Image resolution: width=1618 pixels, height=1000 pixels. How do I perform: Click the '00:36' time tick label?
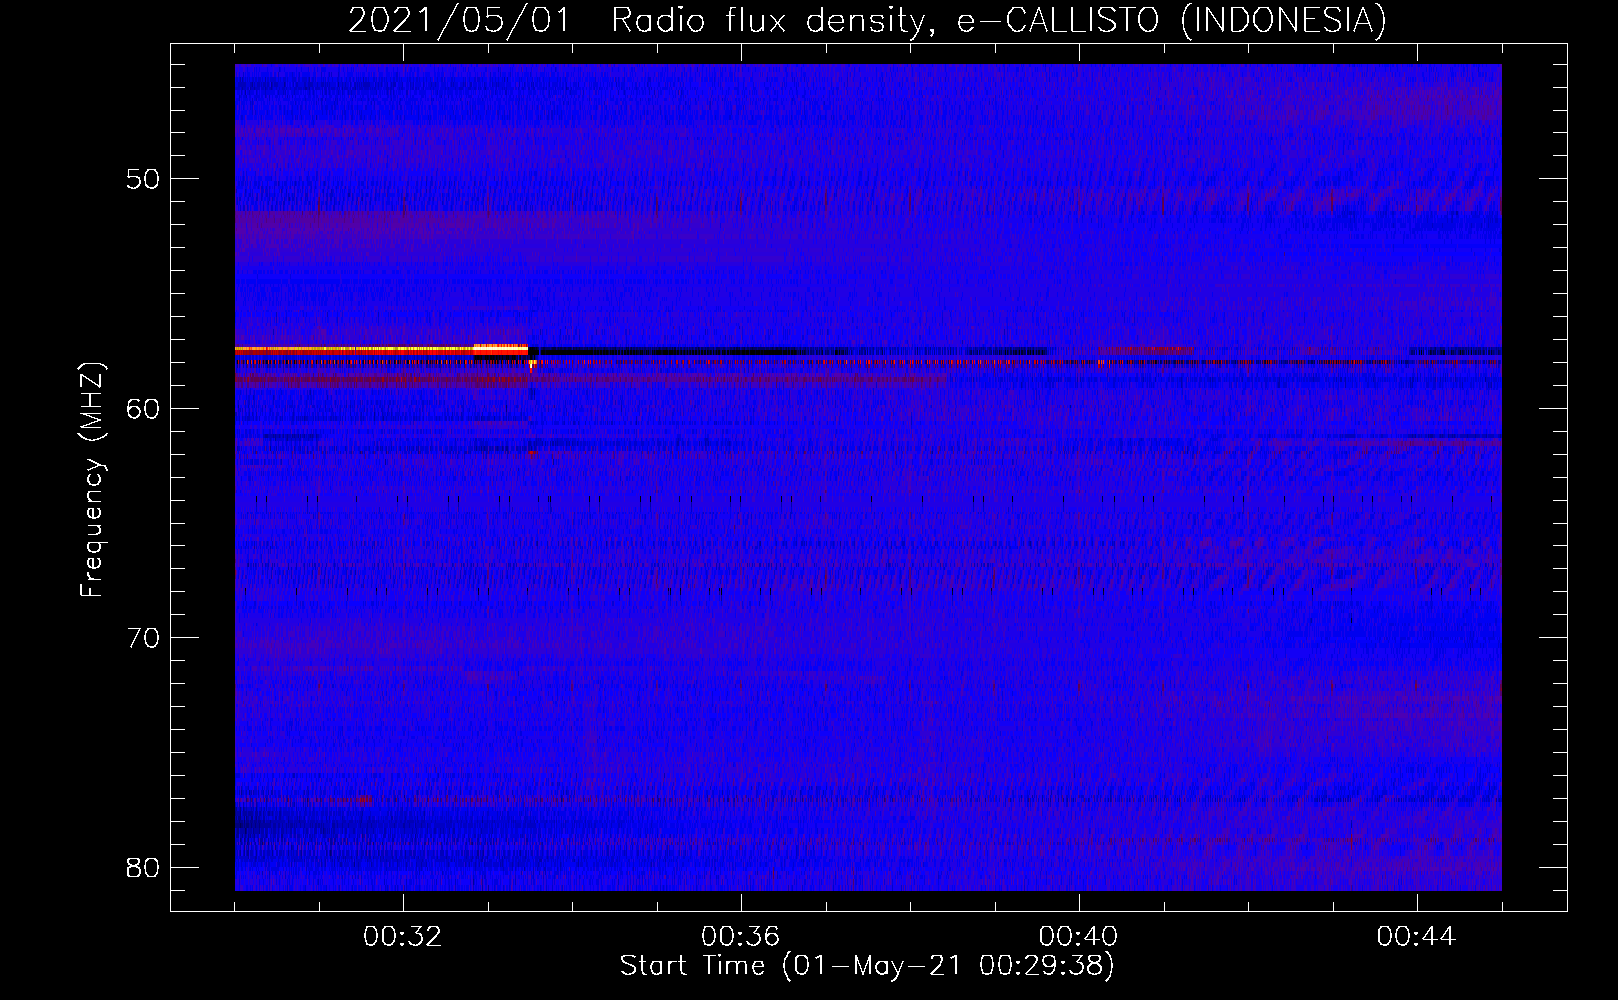[741, 937]
